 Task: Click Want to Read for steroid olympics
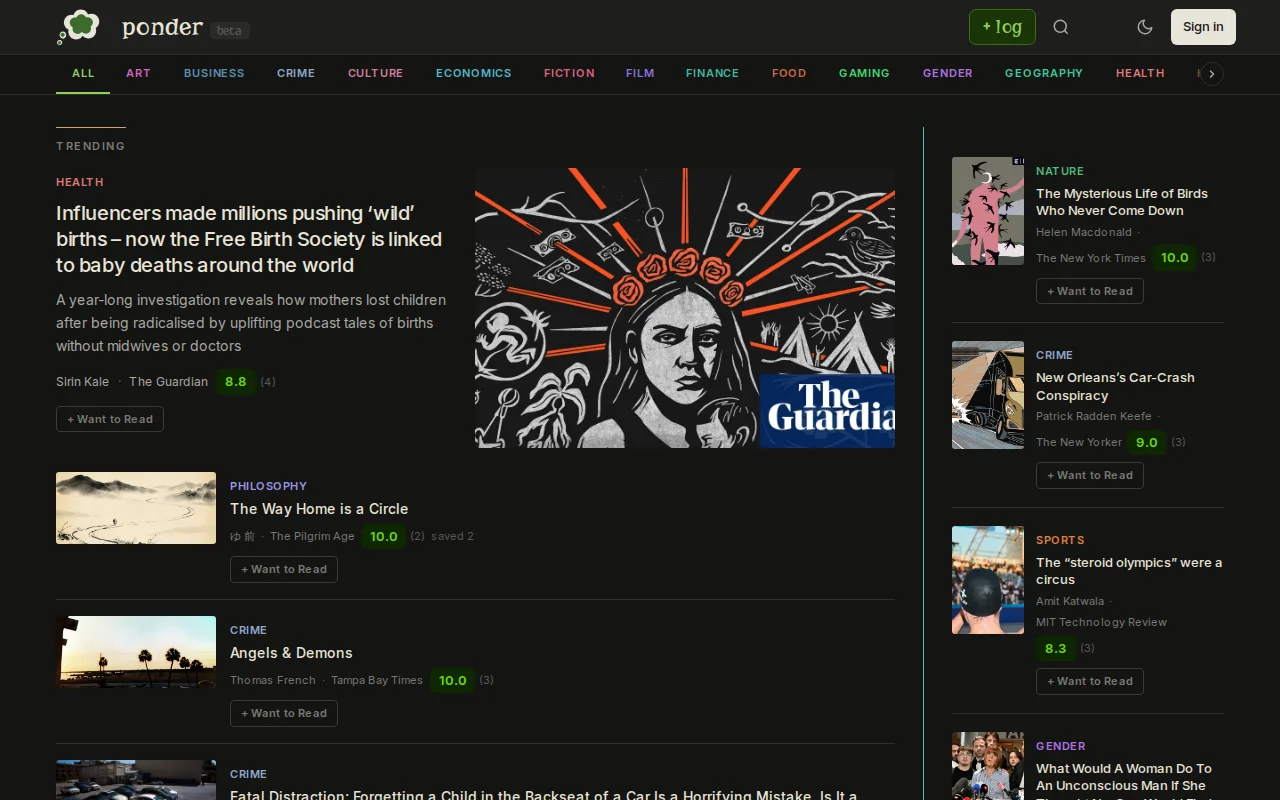[1090, 681]
